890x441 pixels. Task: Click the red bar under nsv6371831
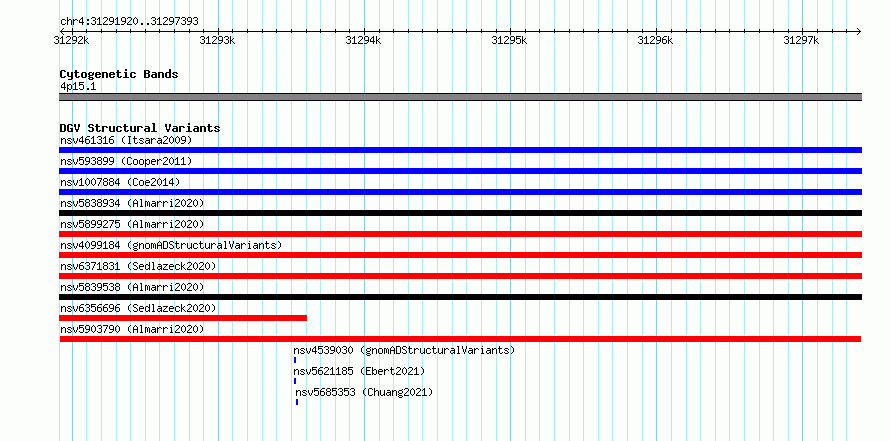click(460, 276)
